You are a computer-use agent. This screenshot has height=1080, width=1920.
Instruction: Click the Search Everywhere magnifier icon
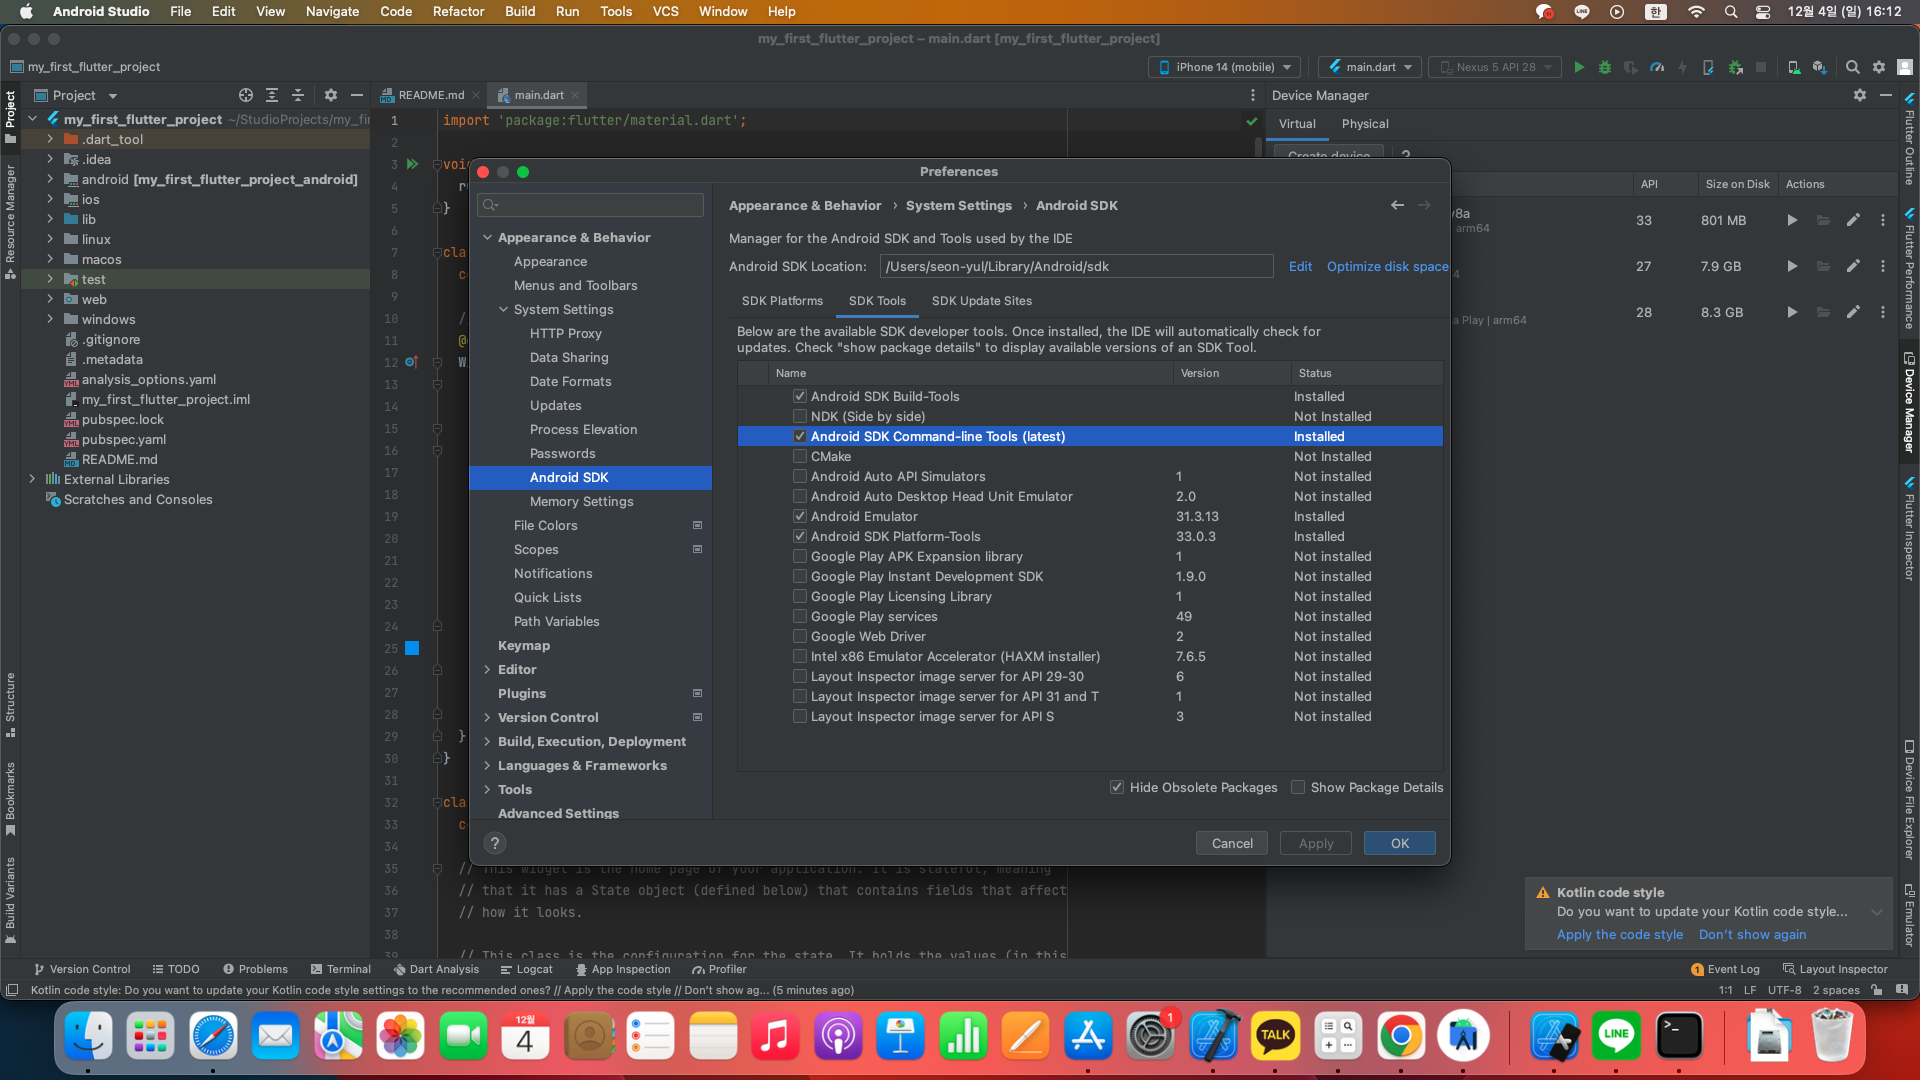tap(1852, 67)
